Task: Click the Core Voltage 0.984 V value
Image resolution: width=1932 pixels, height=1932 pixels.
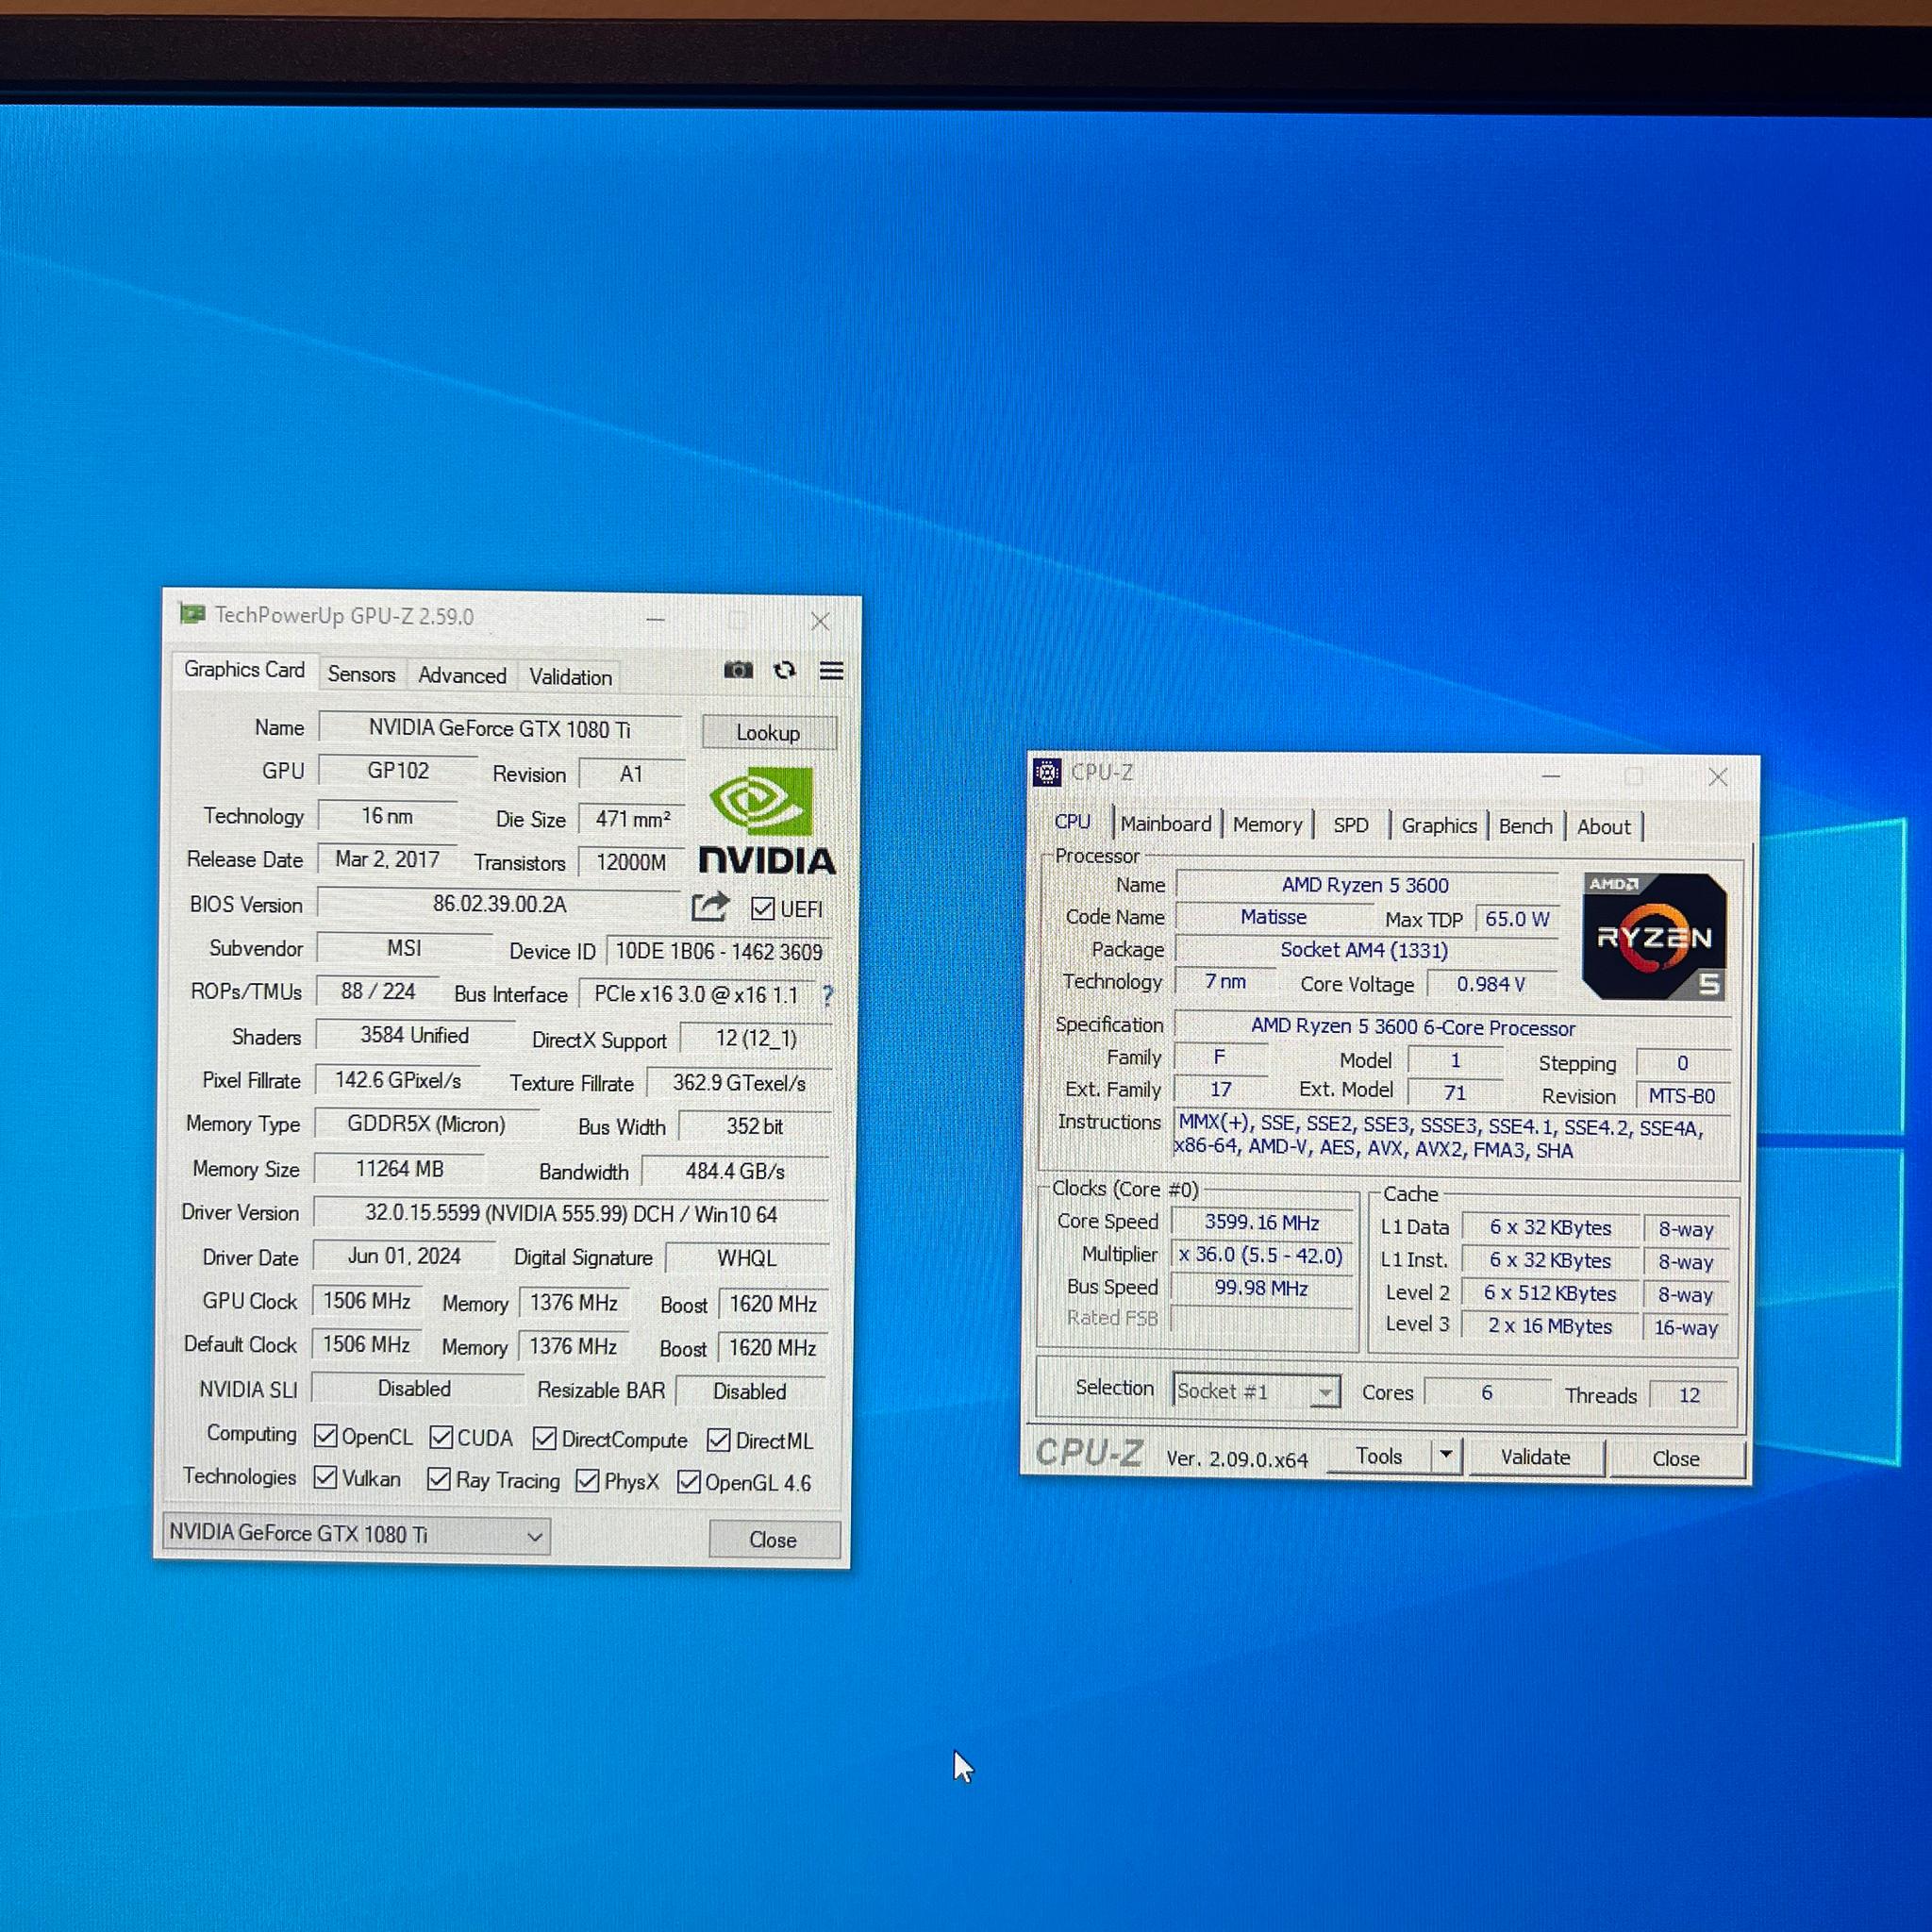Action: [1491, 984]
